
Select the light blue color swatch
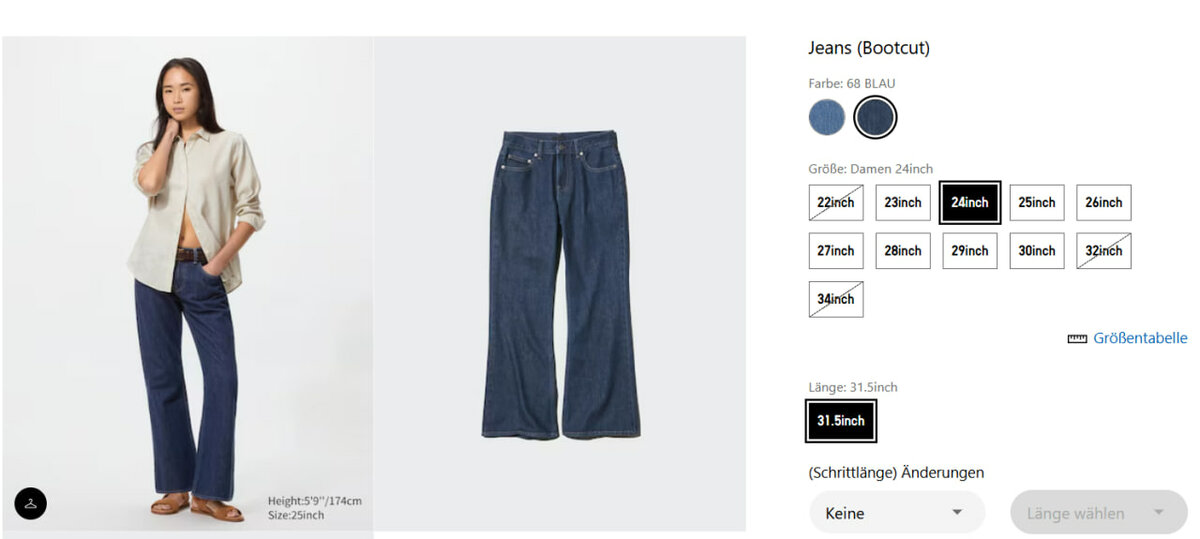pos(827,118)
